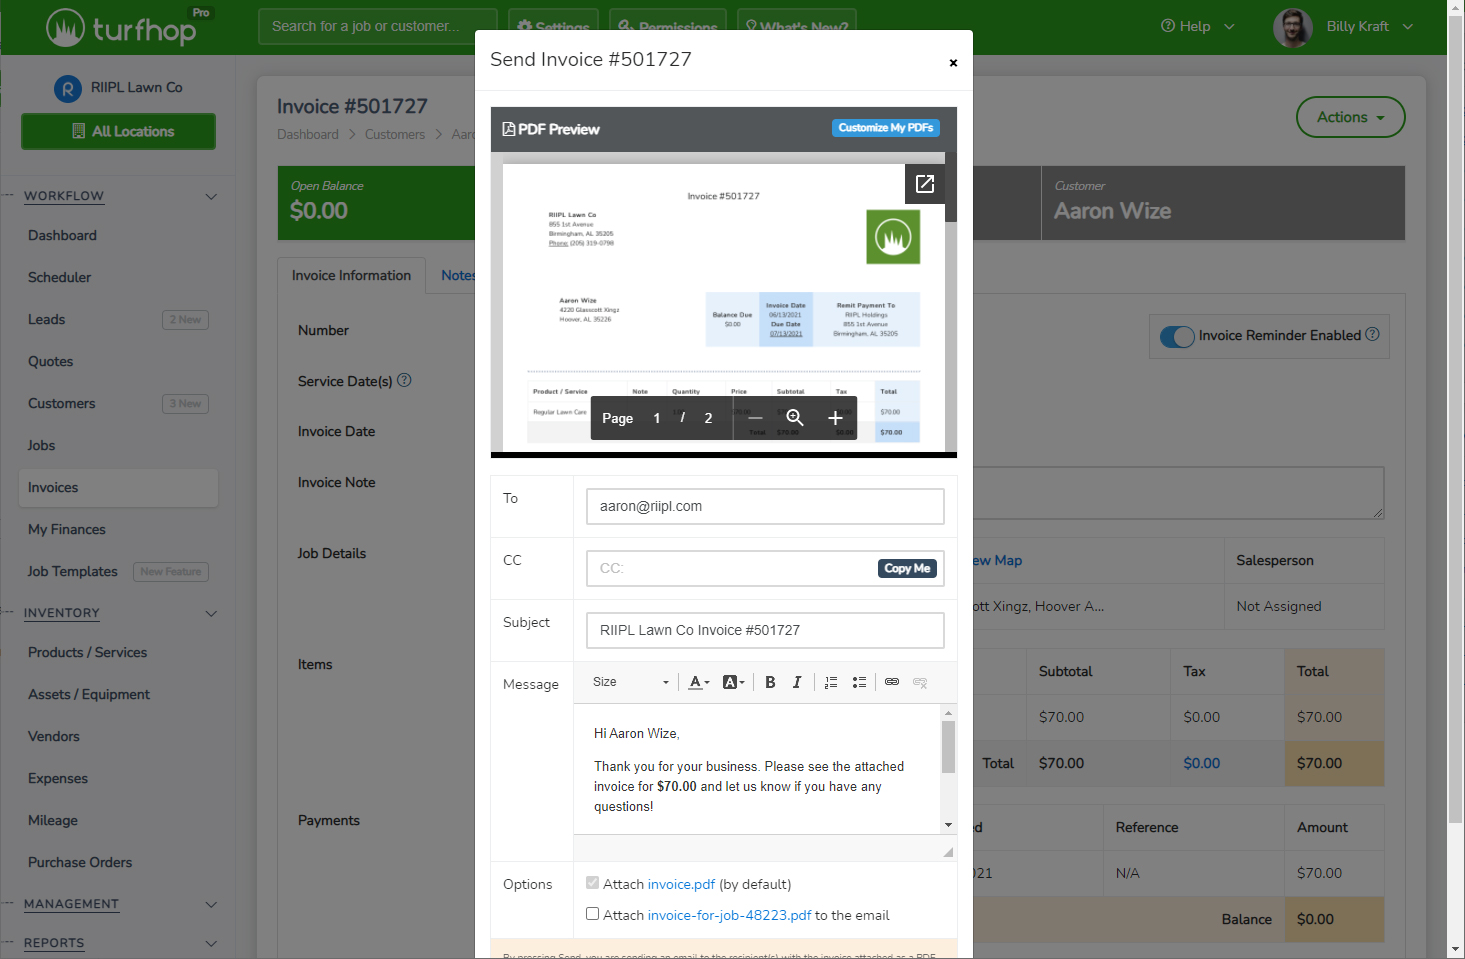The height and width of the screenshot is (959, 1465).
Task: Click the Invoice Reminder help icon
Action: 1372,334
